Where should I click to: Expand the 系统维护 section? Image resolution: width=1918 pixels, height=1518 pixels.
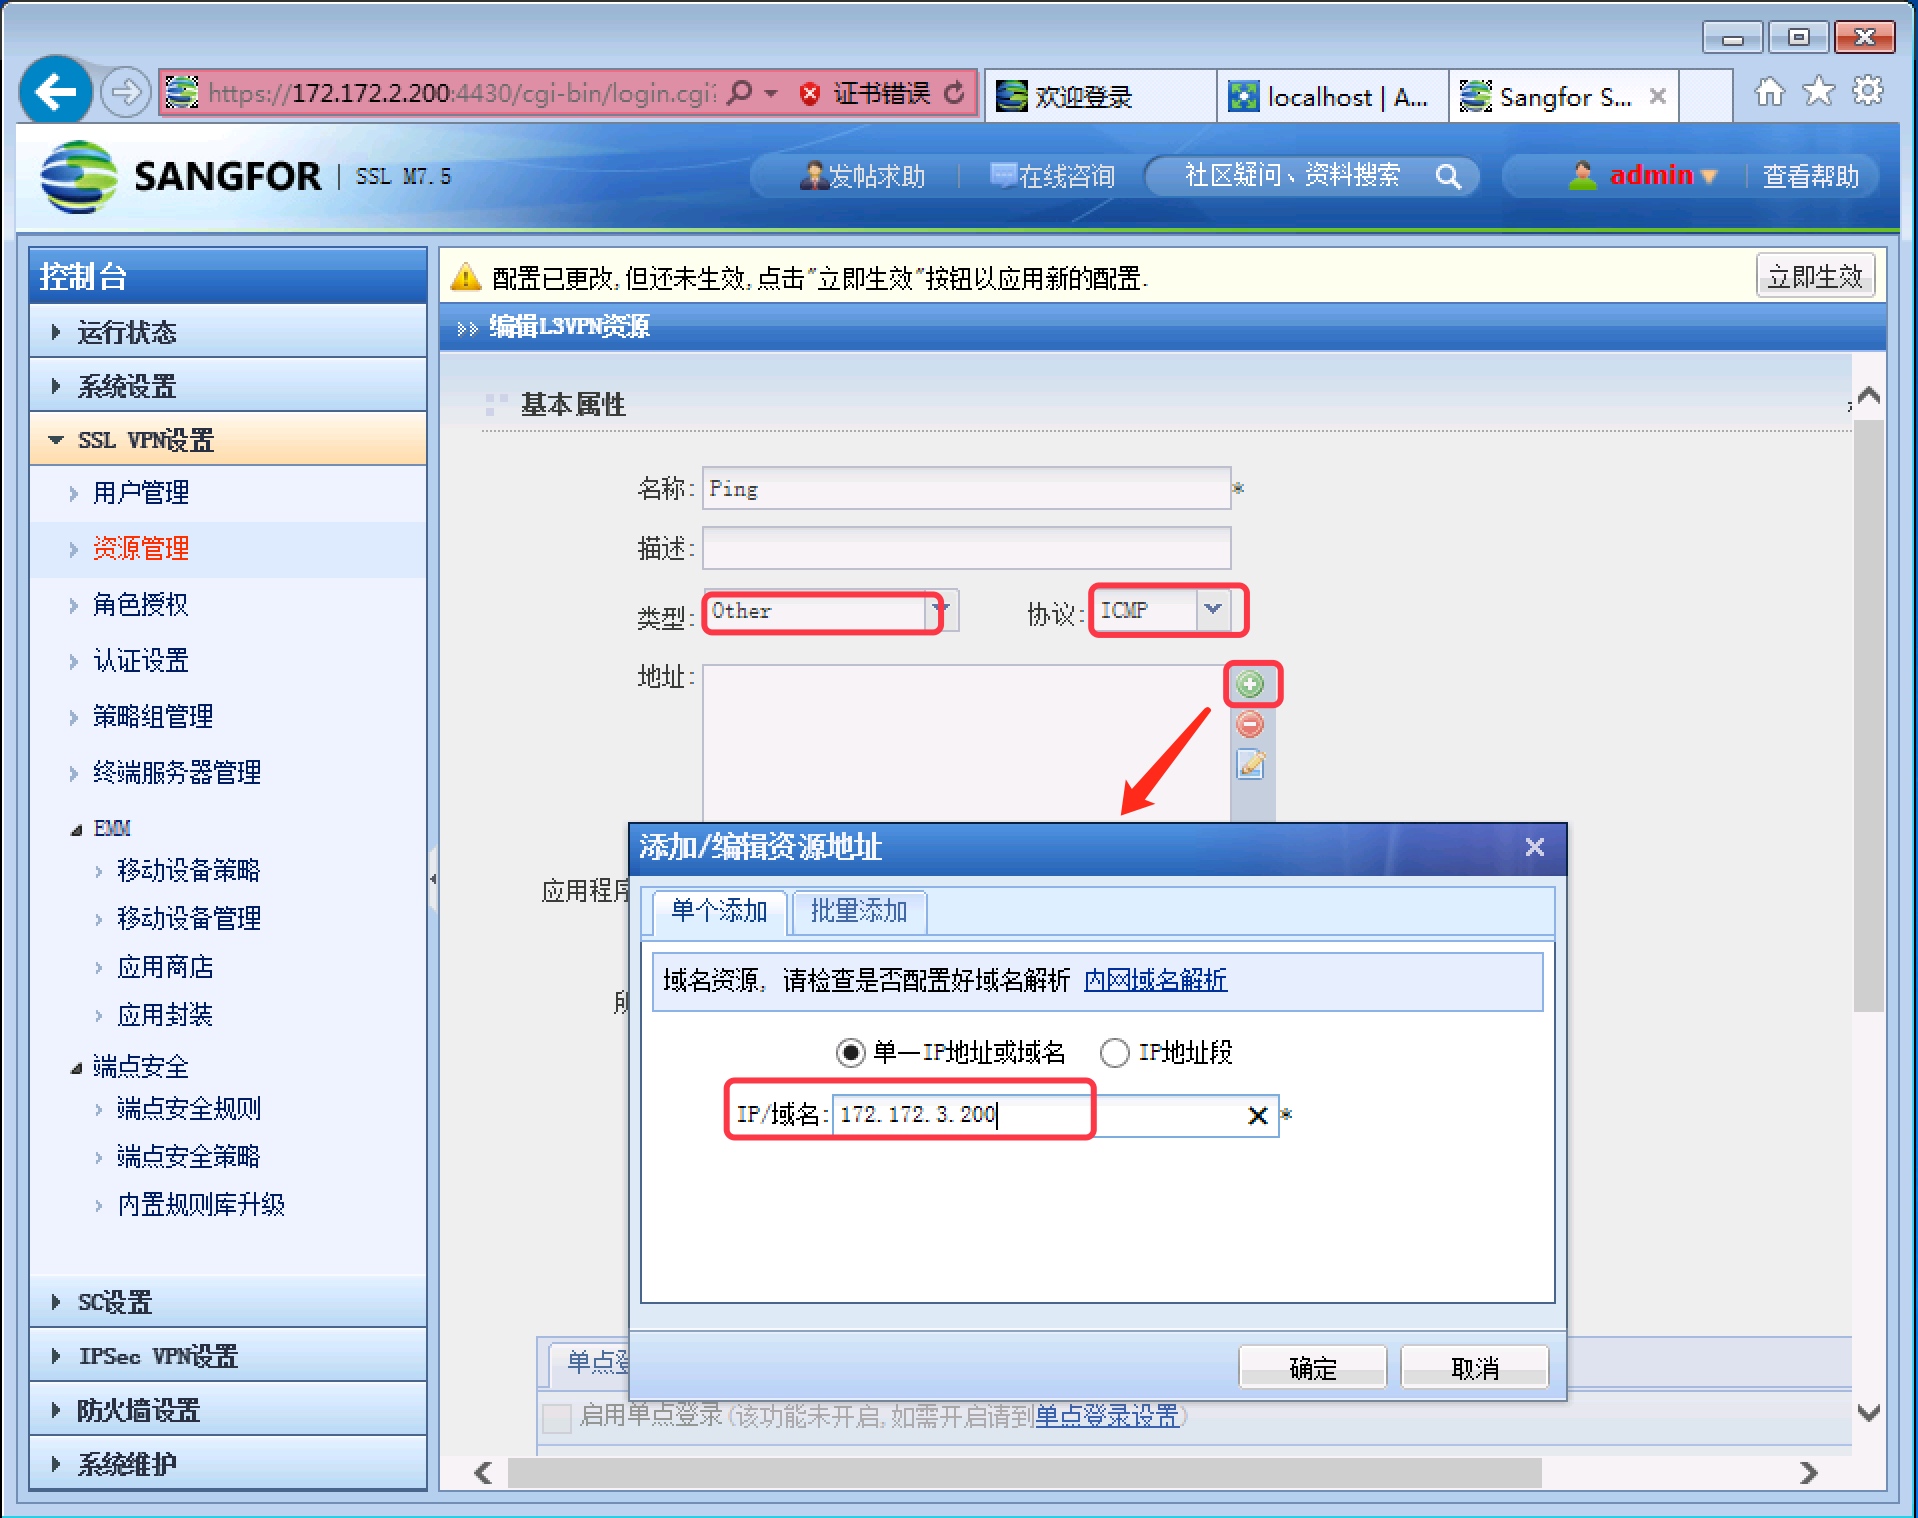click(228, 1463)
